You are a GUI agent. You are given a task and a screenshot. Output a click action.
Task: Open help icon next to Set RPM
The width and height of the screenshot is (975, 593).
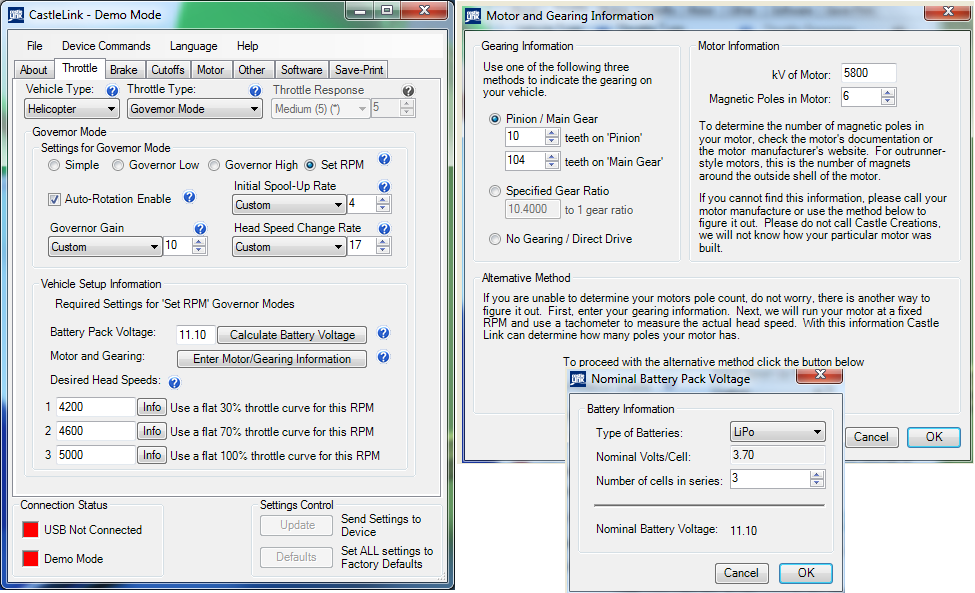[x=384, y=159]
